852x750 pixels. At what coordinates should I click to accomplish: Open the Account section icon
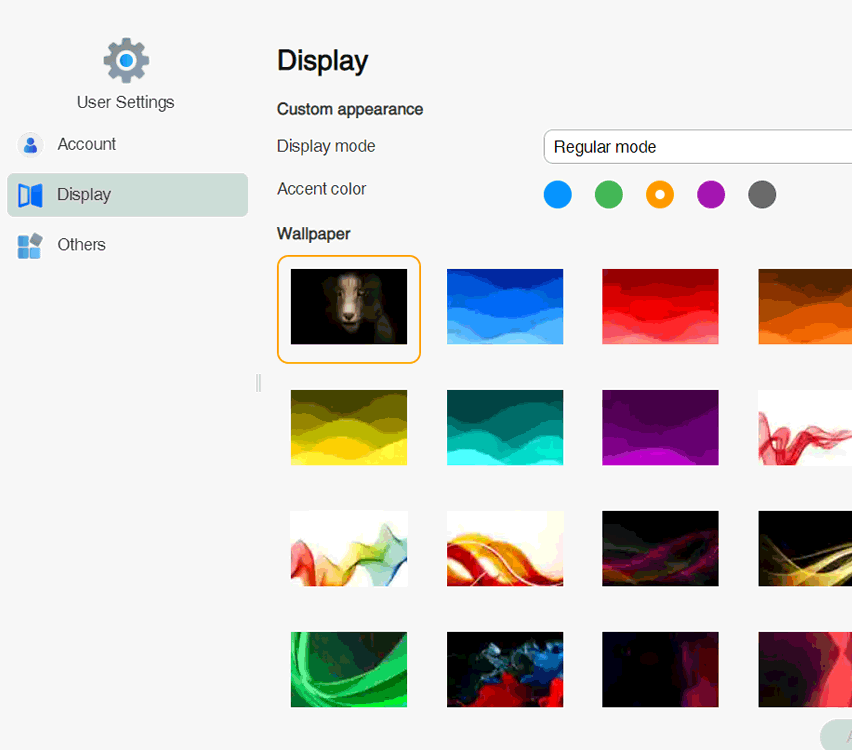click(30, 145)
